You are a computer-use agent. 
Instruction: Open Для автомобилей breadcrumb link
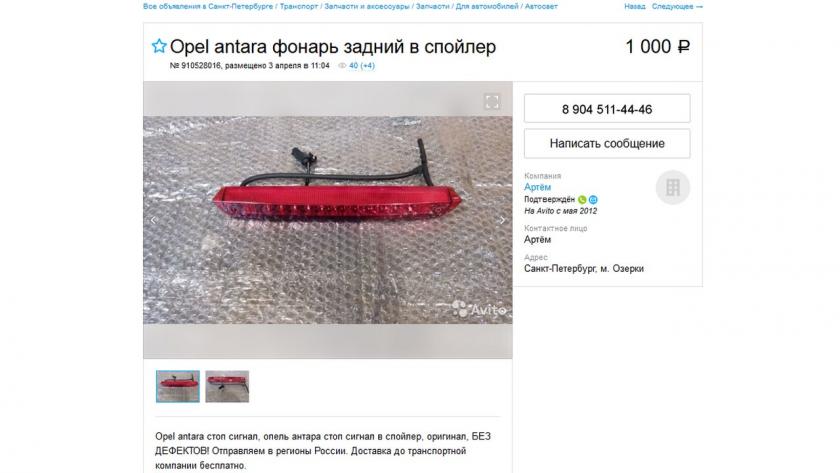pyautogui.click(x=487, y=6)
